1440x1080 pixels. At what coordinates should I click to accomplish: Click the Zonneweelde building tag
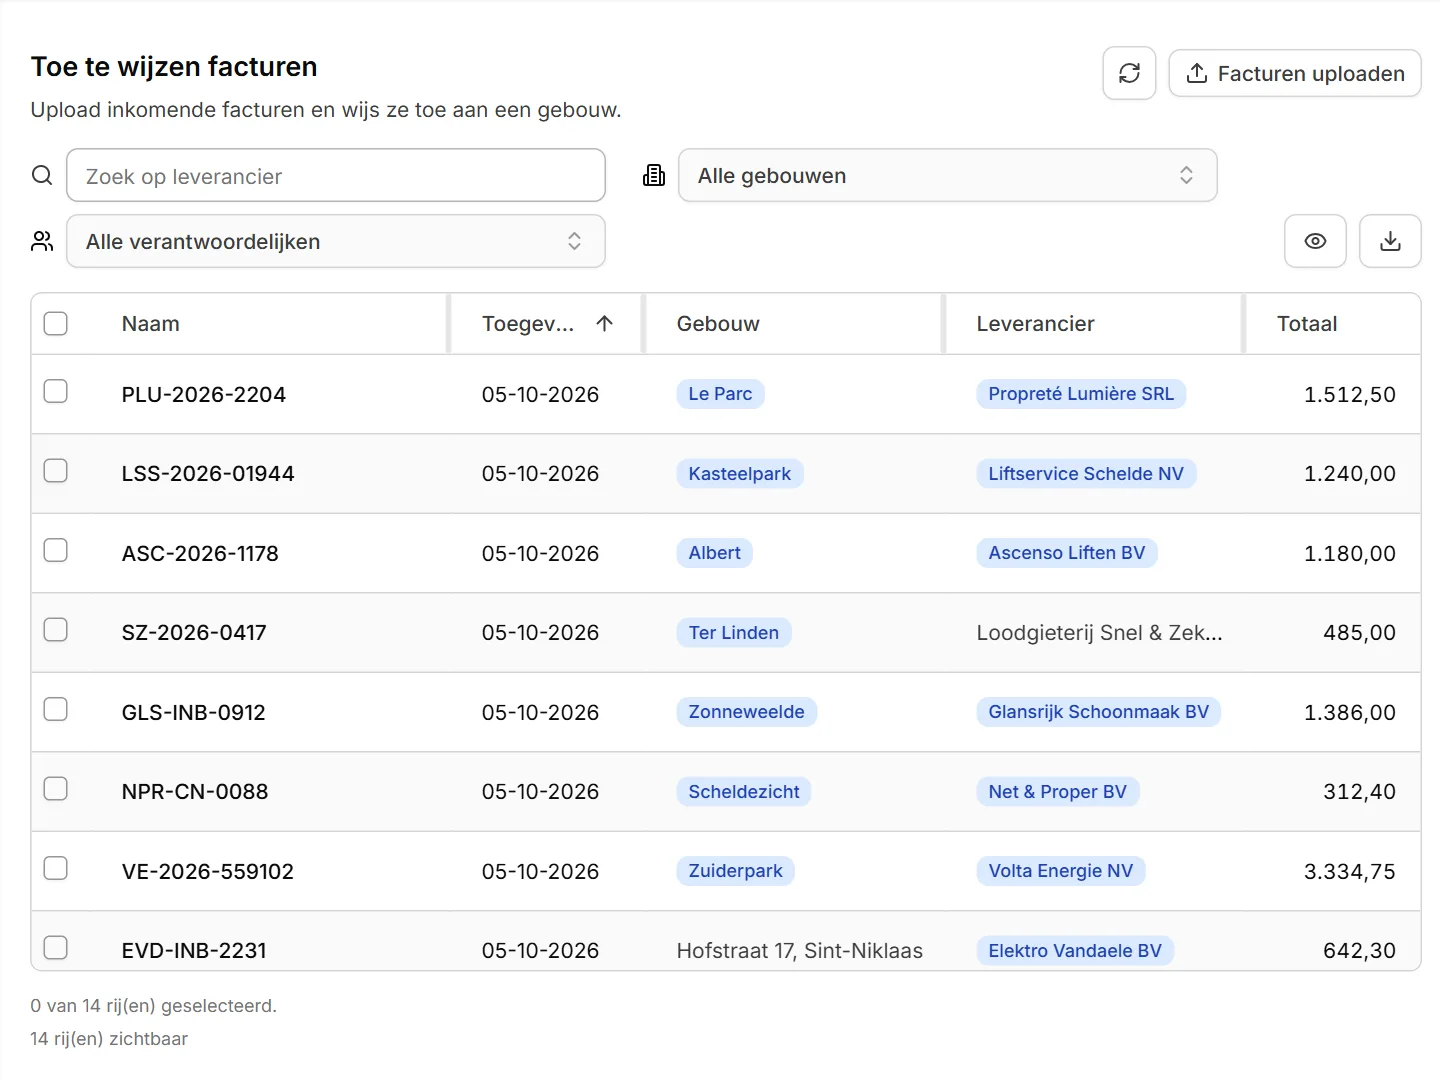(x=746, y=712)
